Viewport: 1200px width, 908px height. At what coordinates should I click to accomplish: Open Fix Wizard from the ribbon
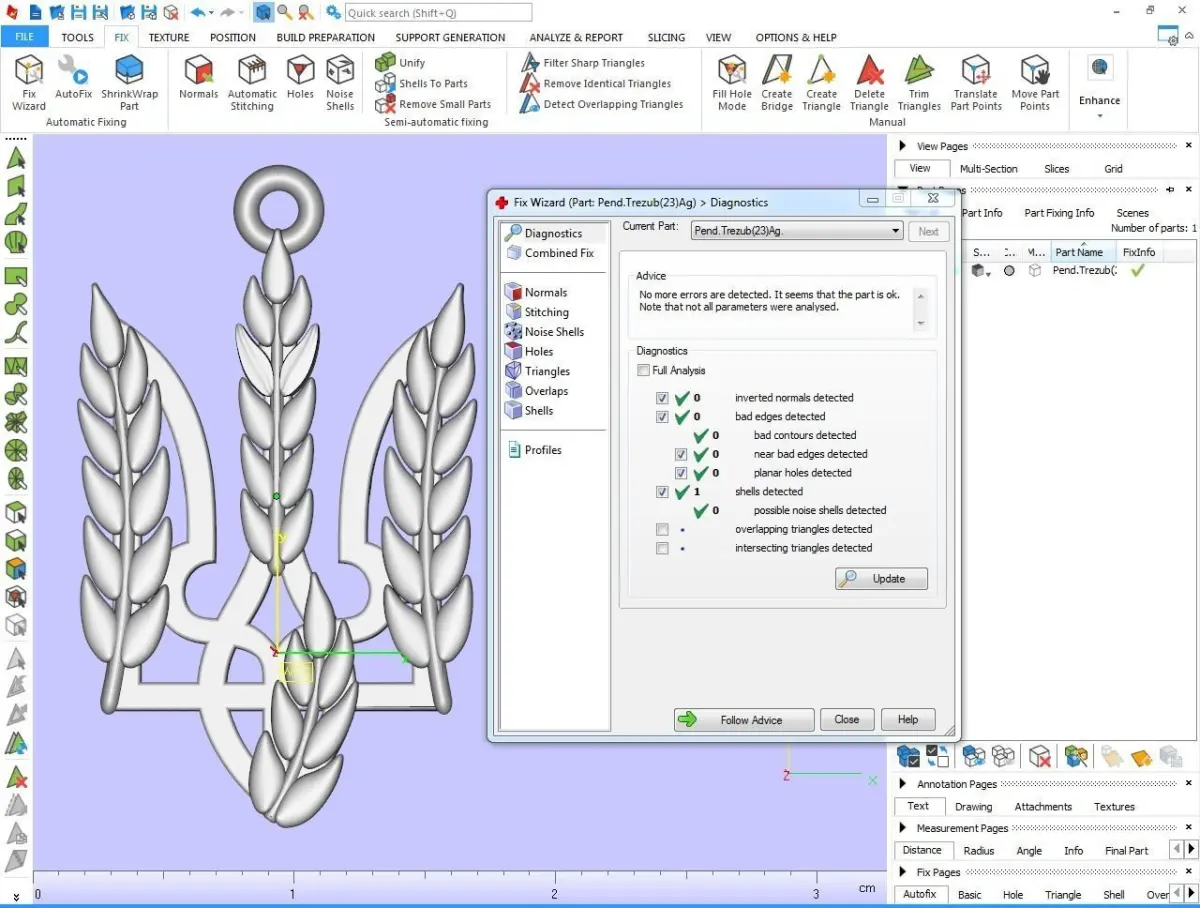[x=29, y=83]
